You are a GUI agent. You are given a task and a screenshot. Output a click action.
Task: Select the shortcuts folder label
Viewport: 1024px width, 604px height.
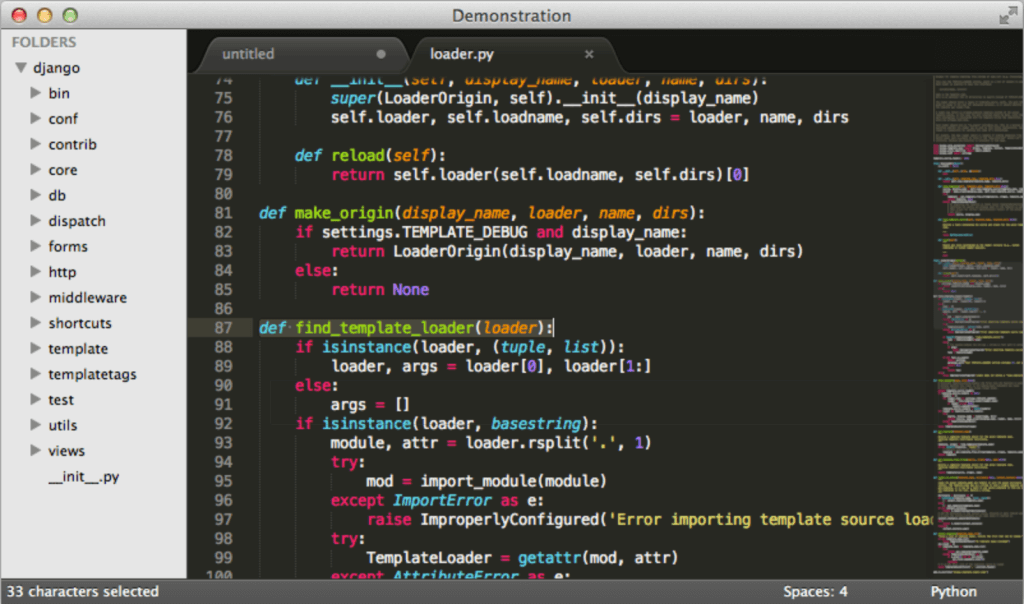[80, 323]
